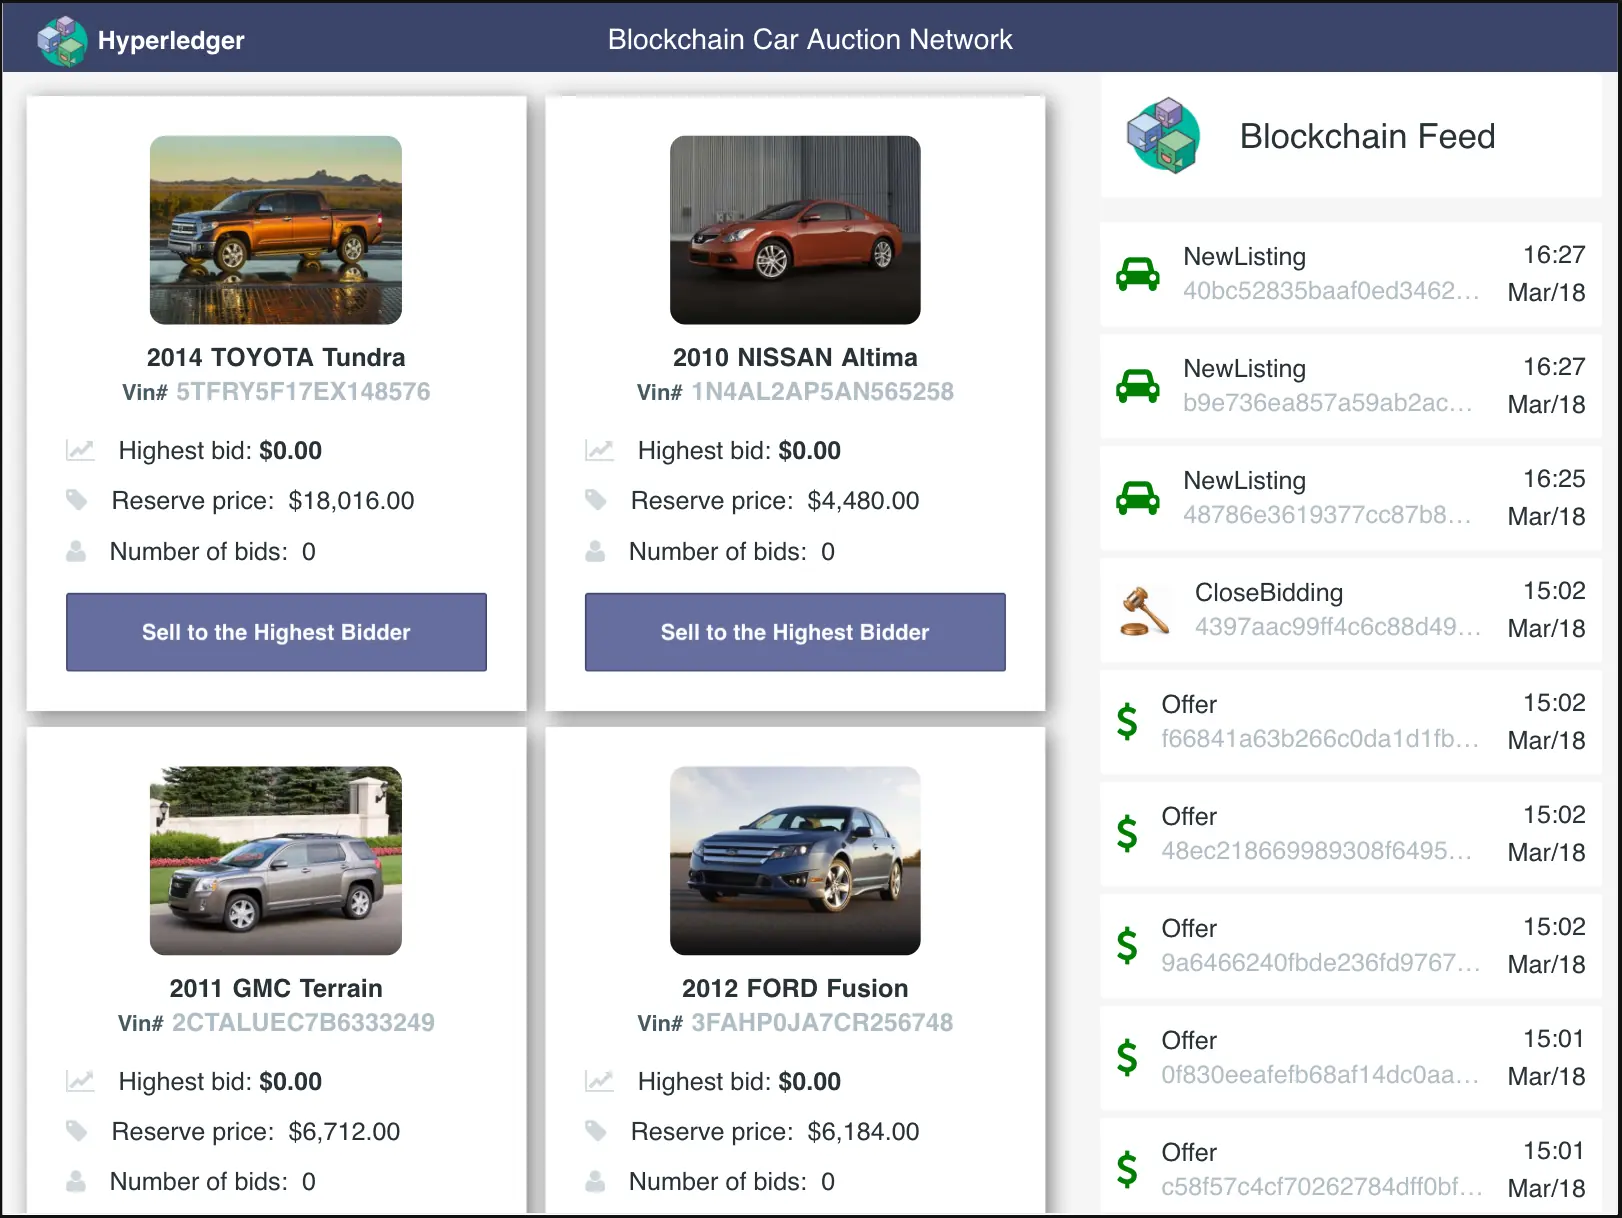Click the 'Blockchain Car Auction Network' header title
The height and width of the screenshot is (1218, 1622).
pyautogui.click(x=810, y=40)
